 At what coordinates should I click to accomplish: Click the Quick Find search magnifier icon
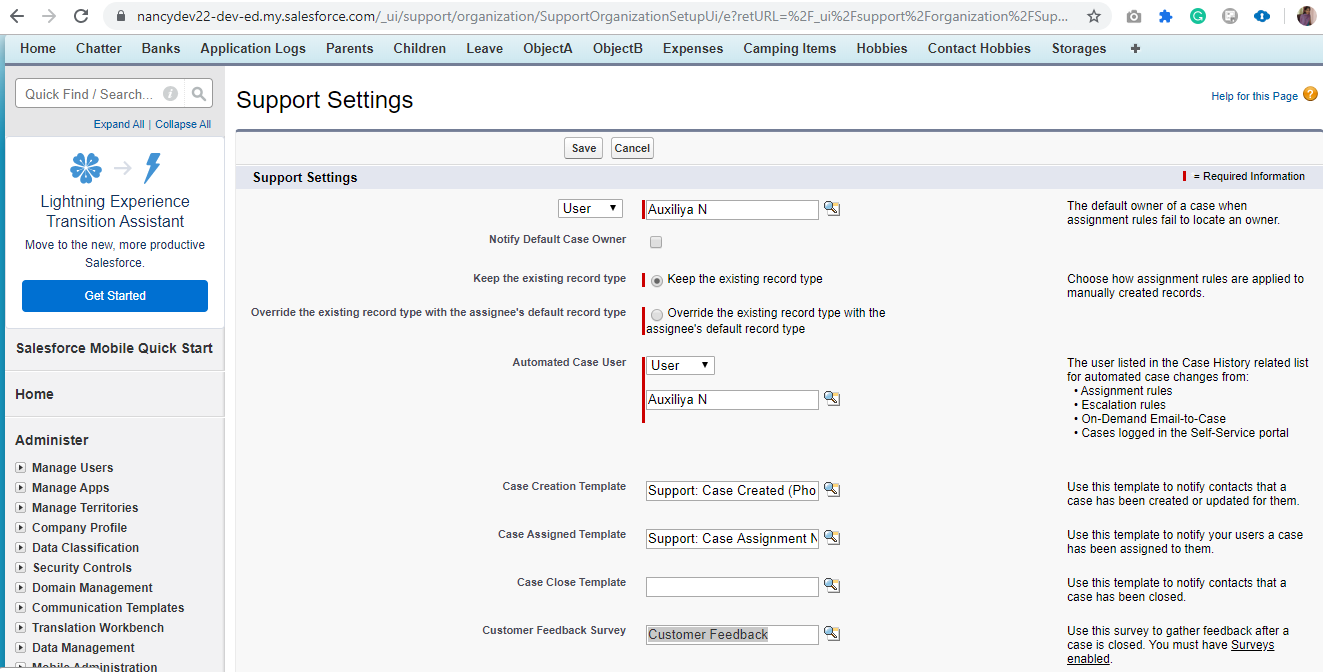click(x=198, y=92)
